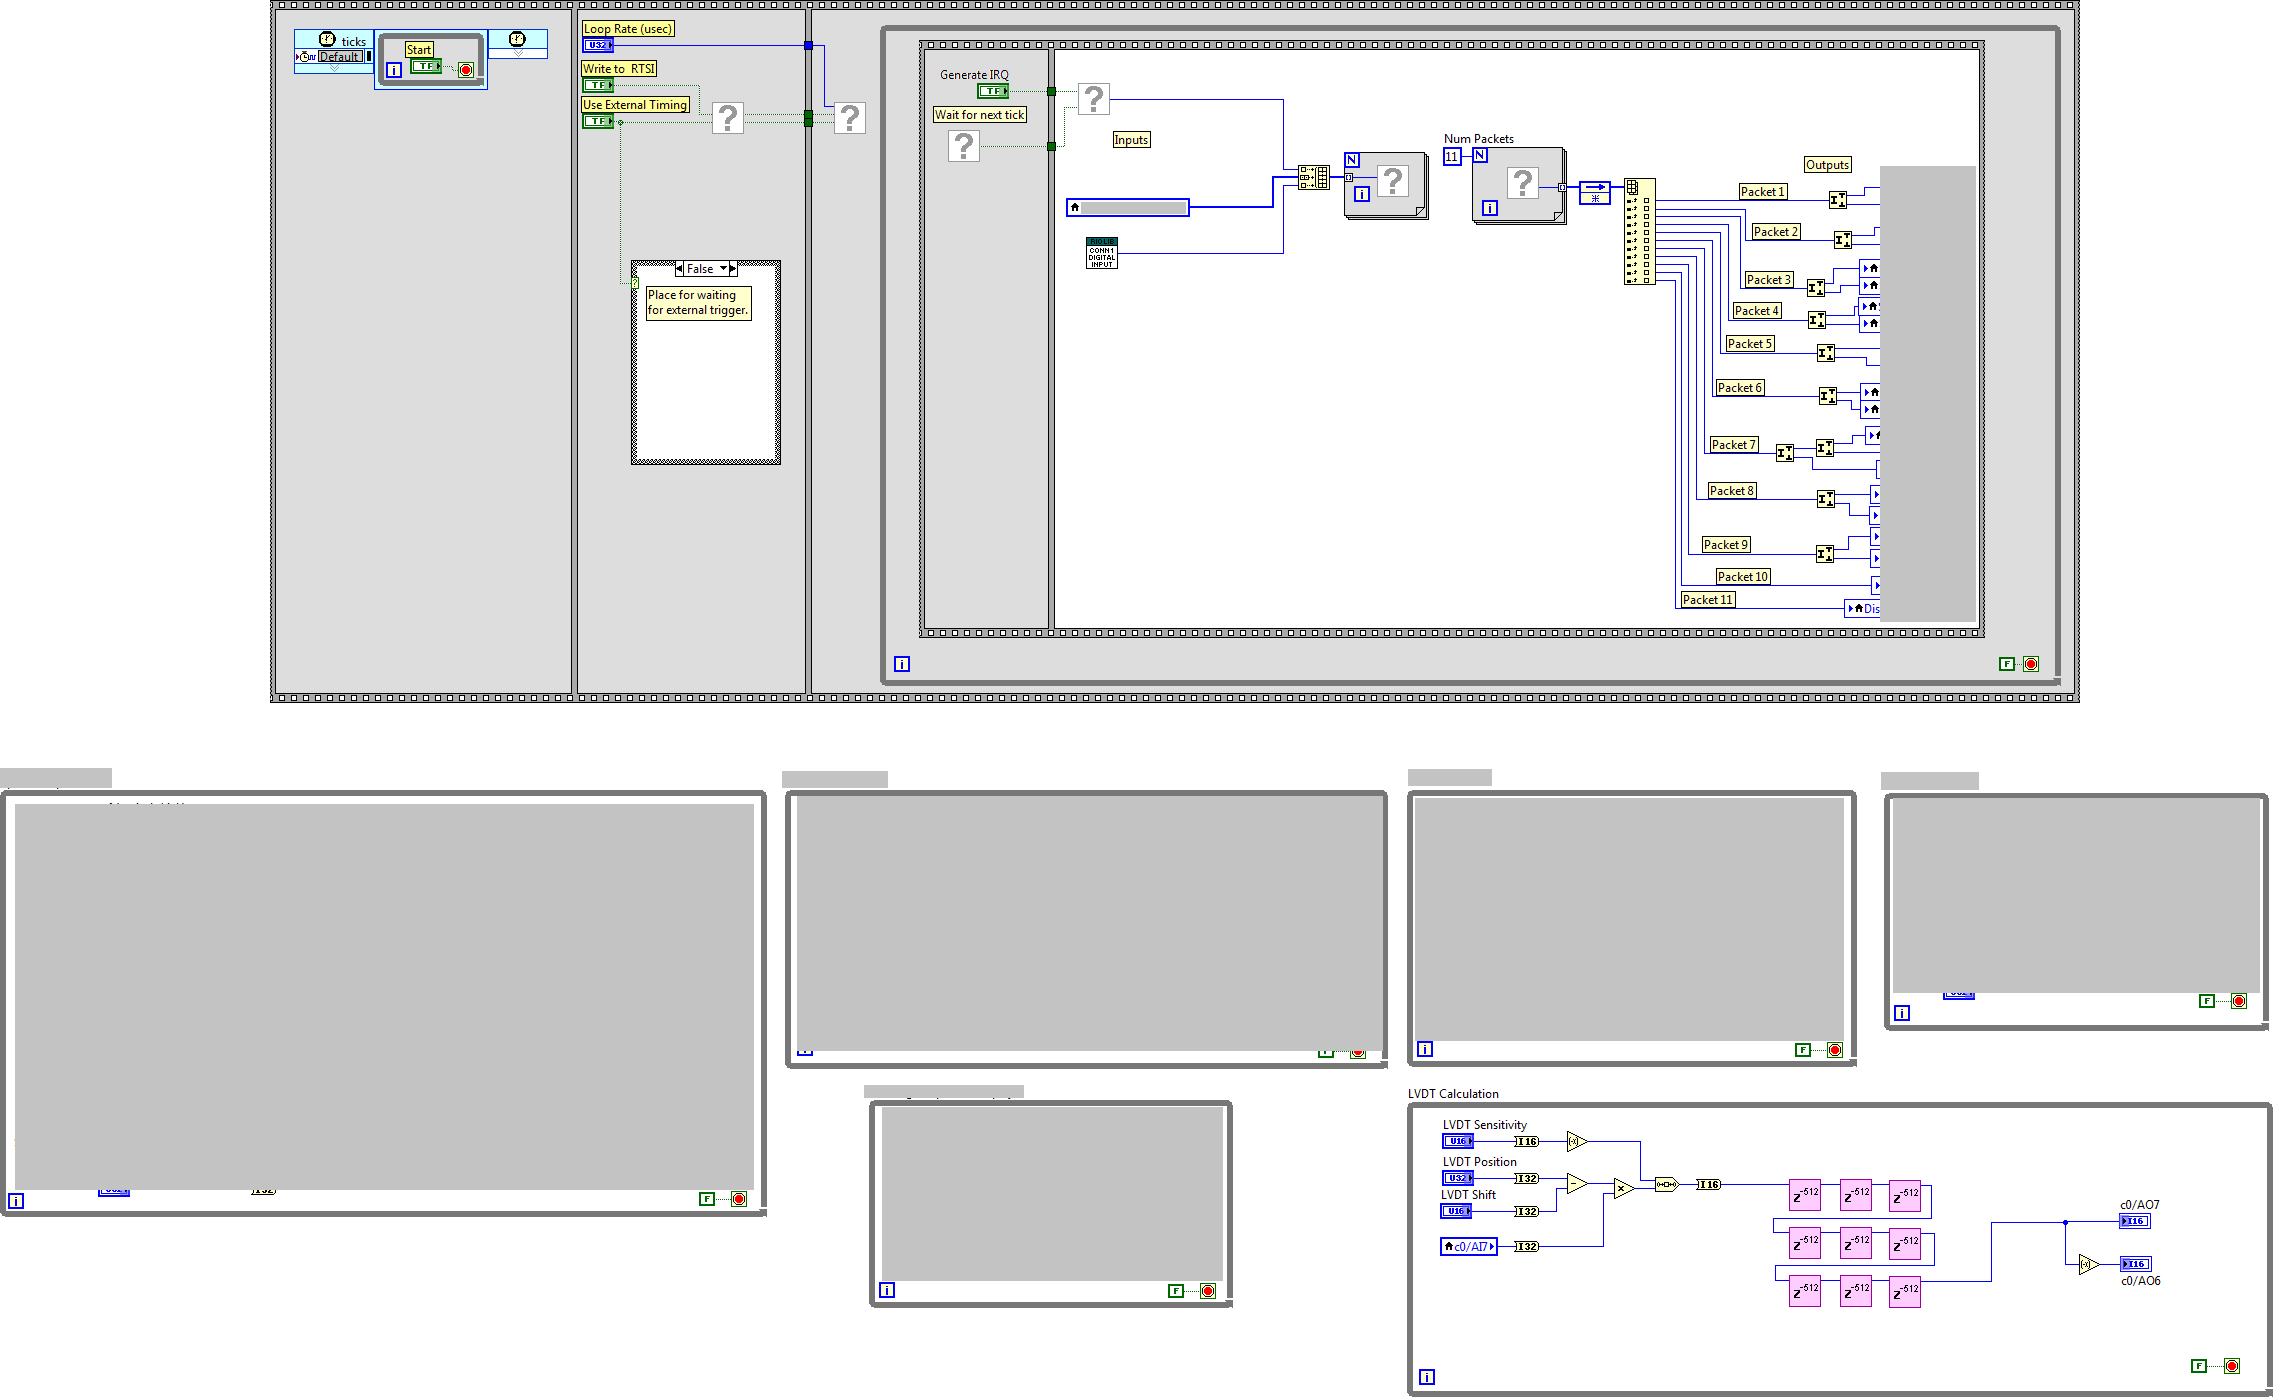Click the main while loop iteration terminal
Viewport: 2273px width, 1397px height.
tap(902, 664)
